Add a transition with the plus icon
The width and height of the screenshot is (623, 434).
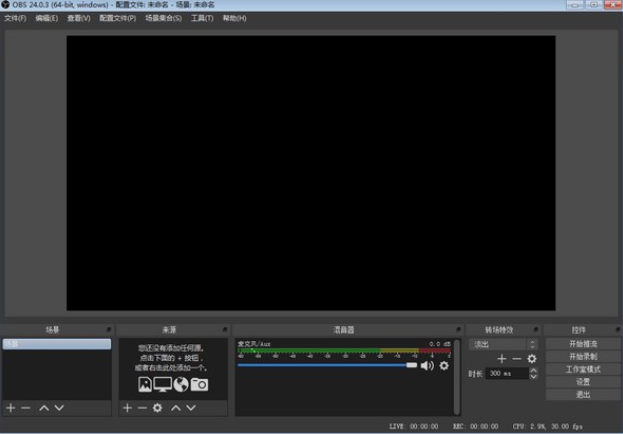[x=502, y=359]
